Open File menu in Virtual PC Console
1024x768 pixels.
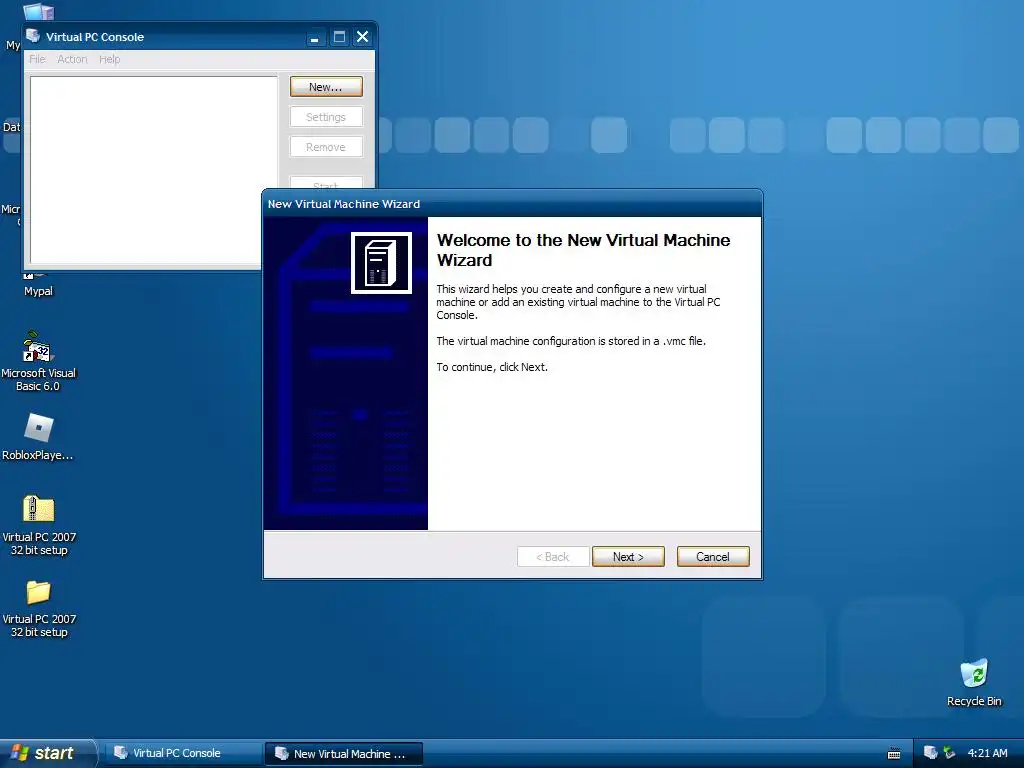pyautogui.click(x=37, y=59)
